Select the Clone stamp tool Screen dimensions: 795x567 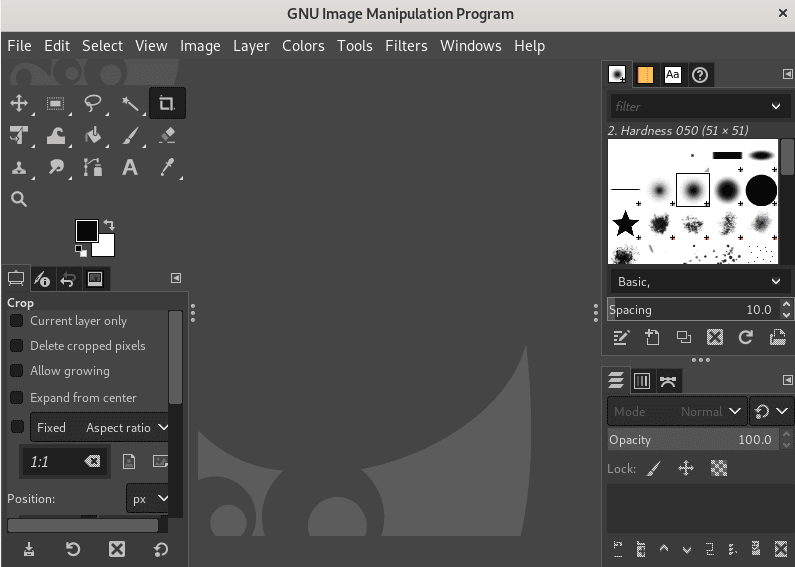coord(19,167)
